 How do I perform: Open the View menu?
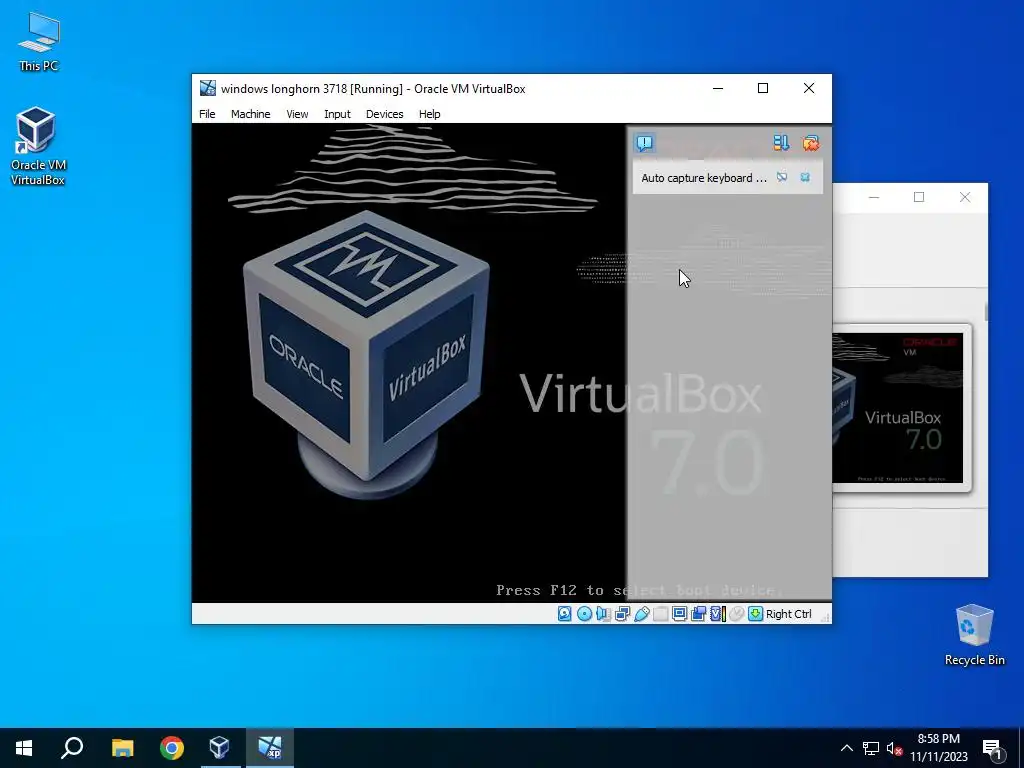(x=297, y=114)
